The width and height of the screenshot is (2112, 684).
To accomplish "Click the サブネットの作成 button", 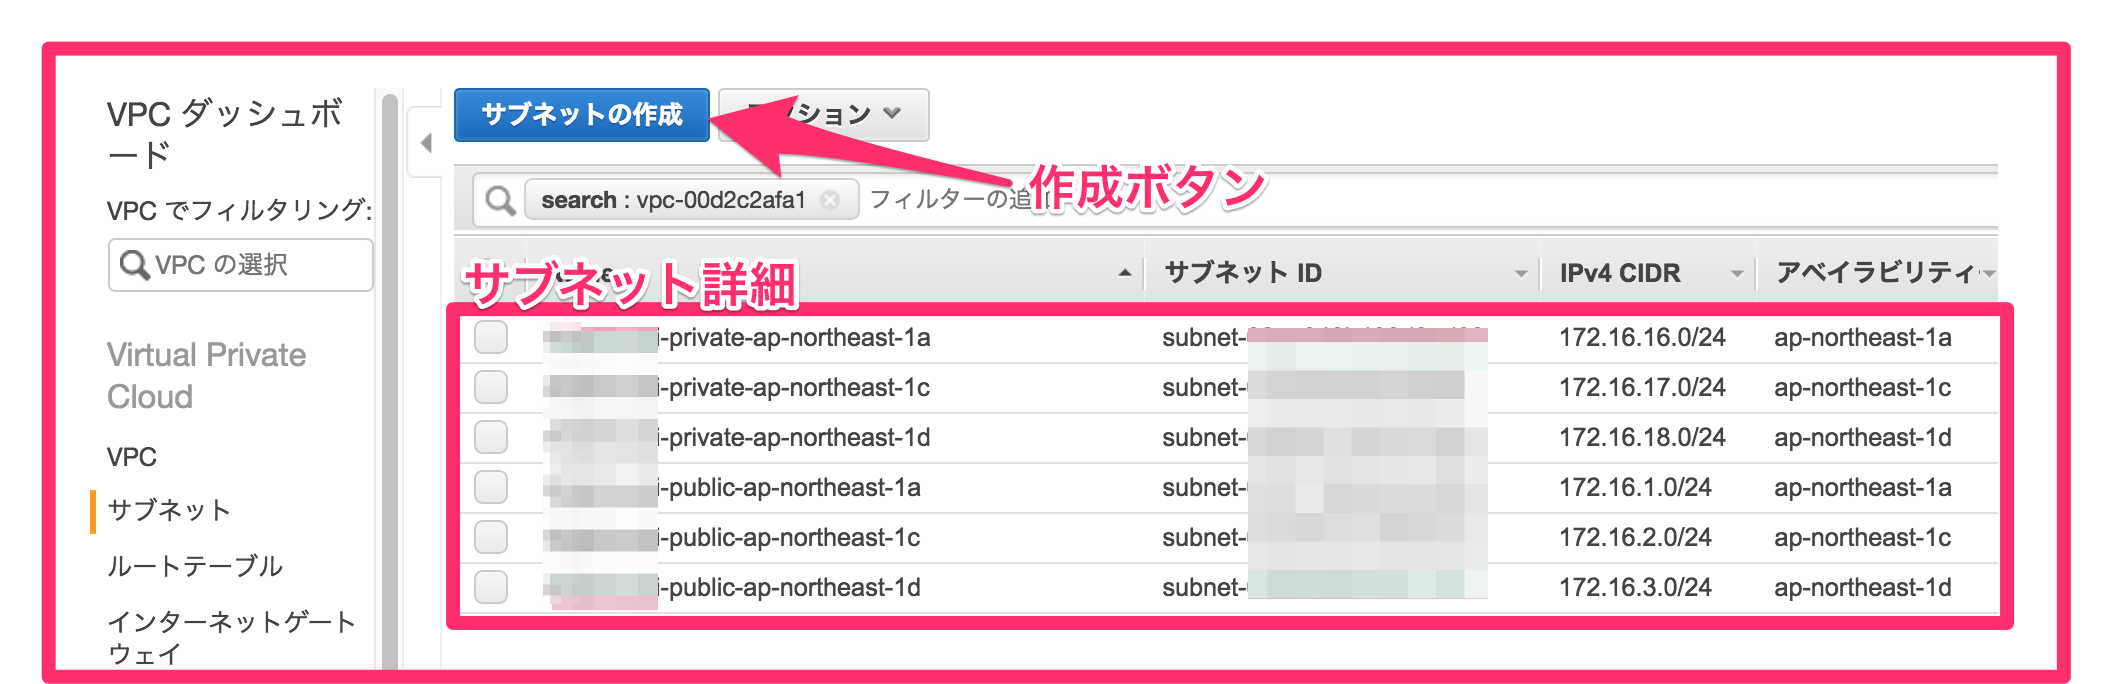I will [581, 115].
